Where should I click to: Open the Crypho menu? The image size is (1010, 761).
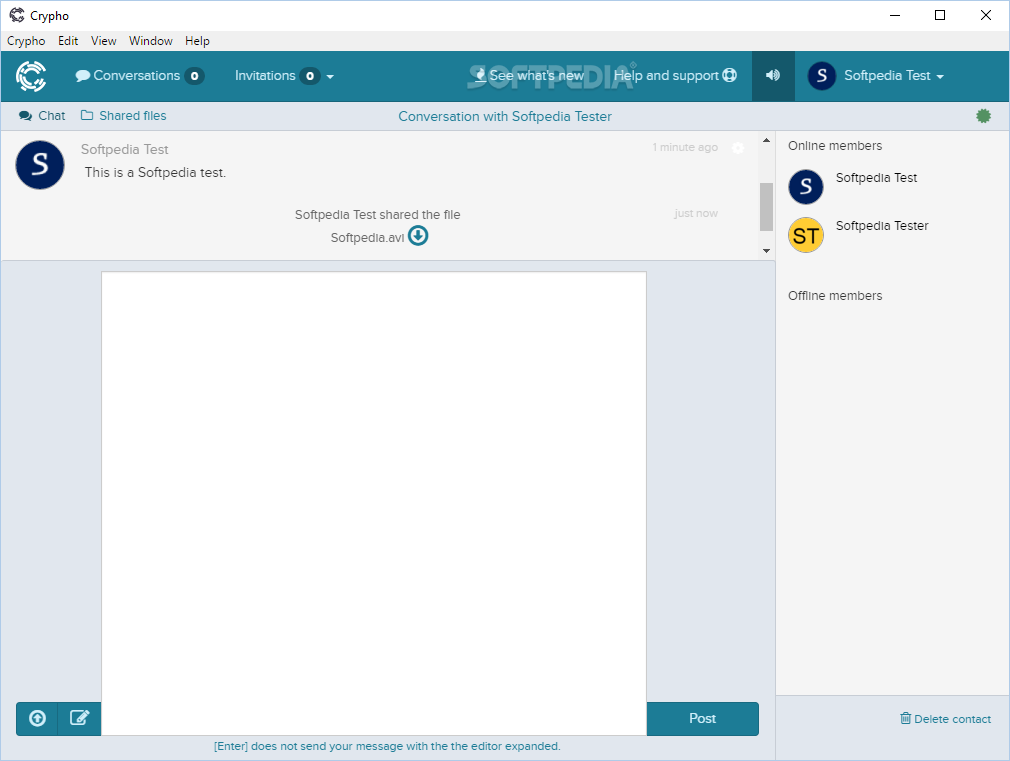pyautogui.click(x=26, y=41)
